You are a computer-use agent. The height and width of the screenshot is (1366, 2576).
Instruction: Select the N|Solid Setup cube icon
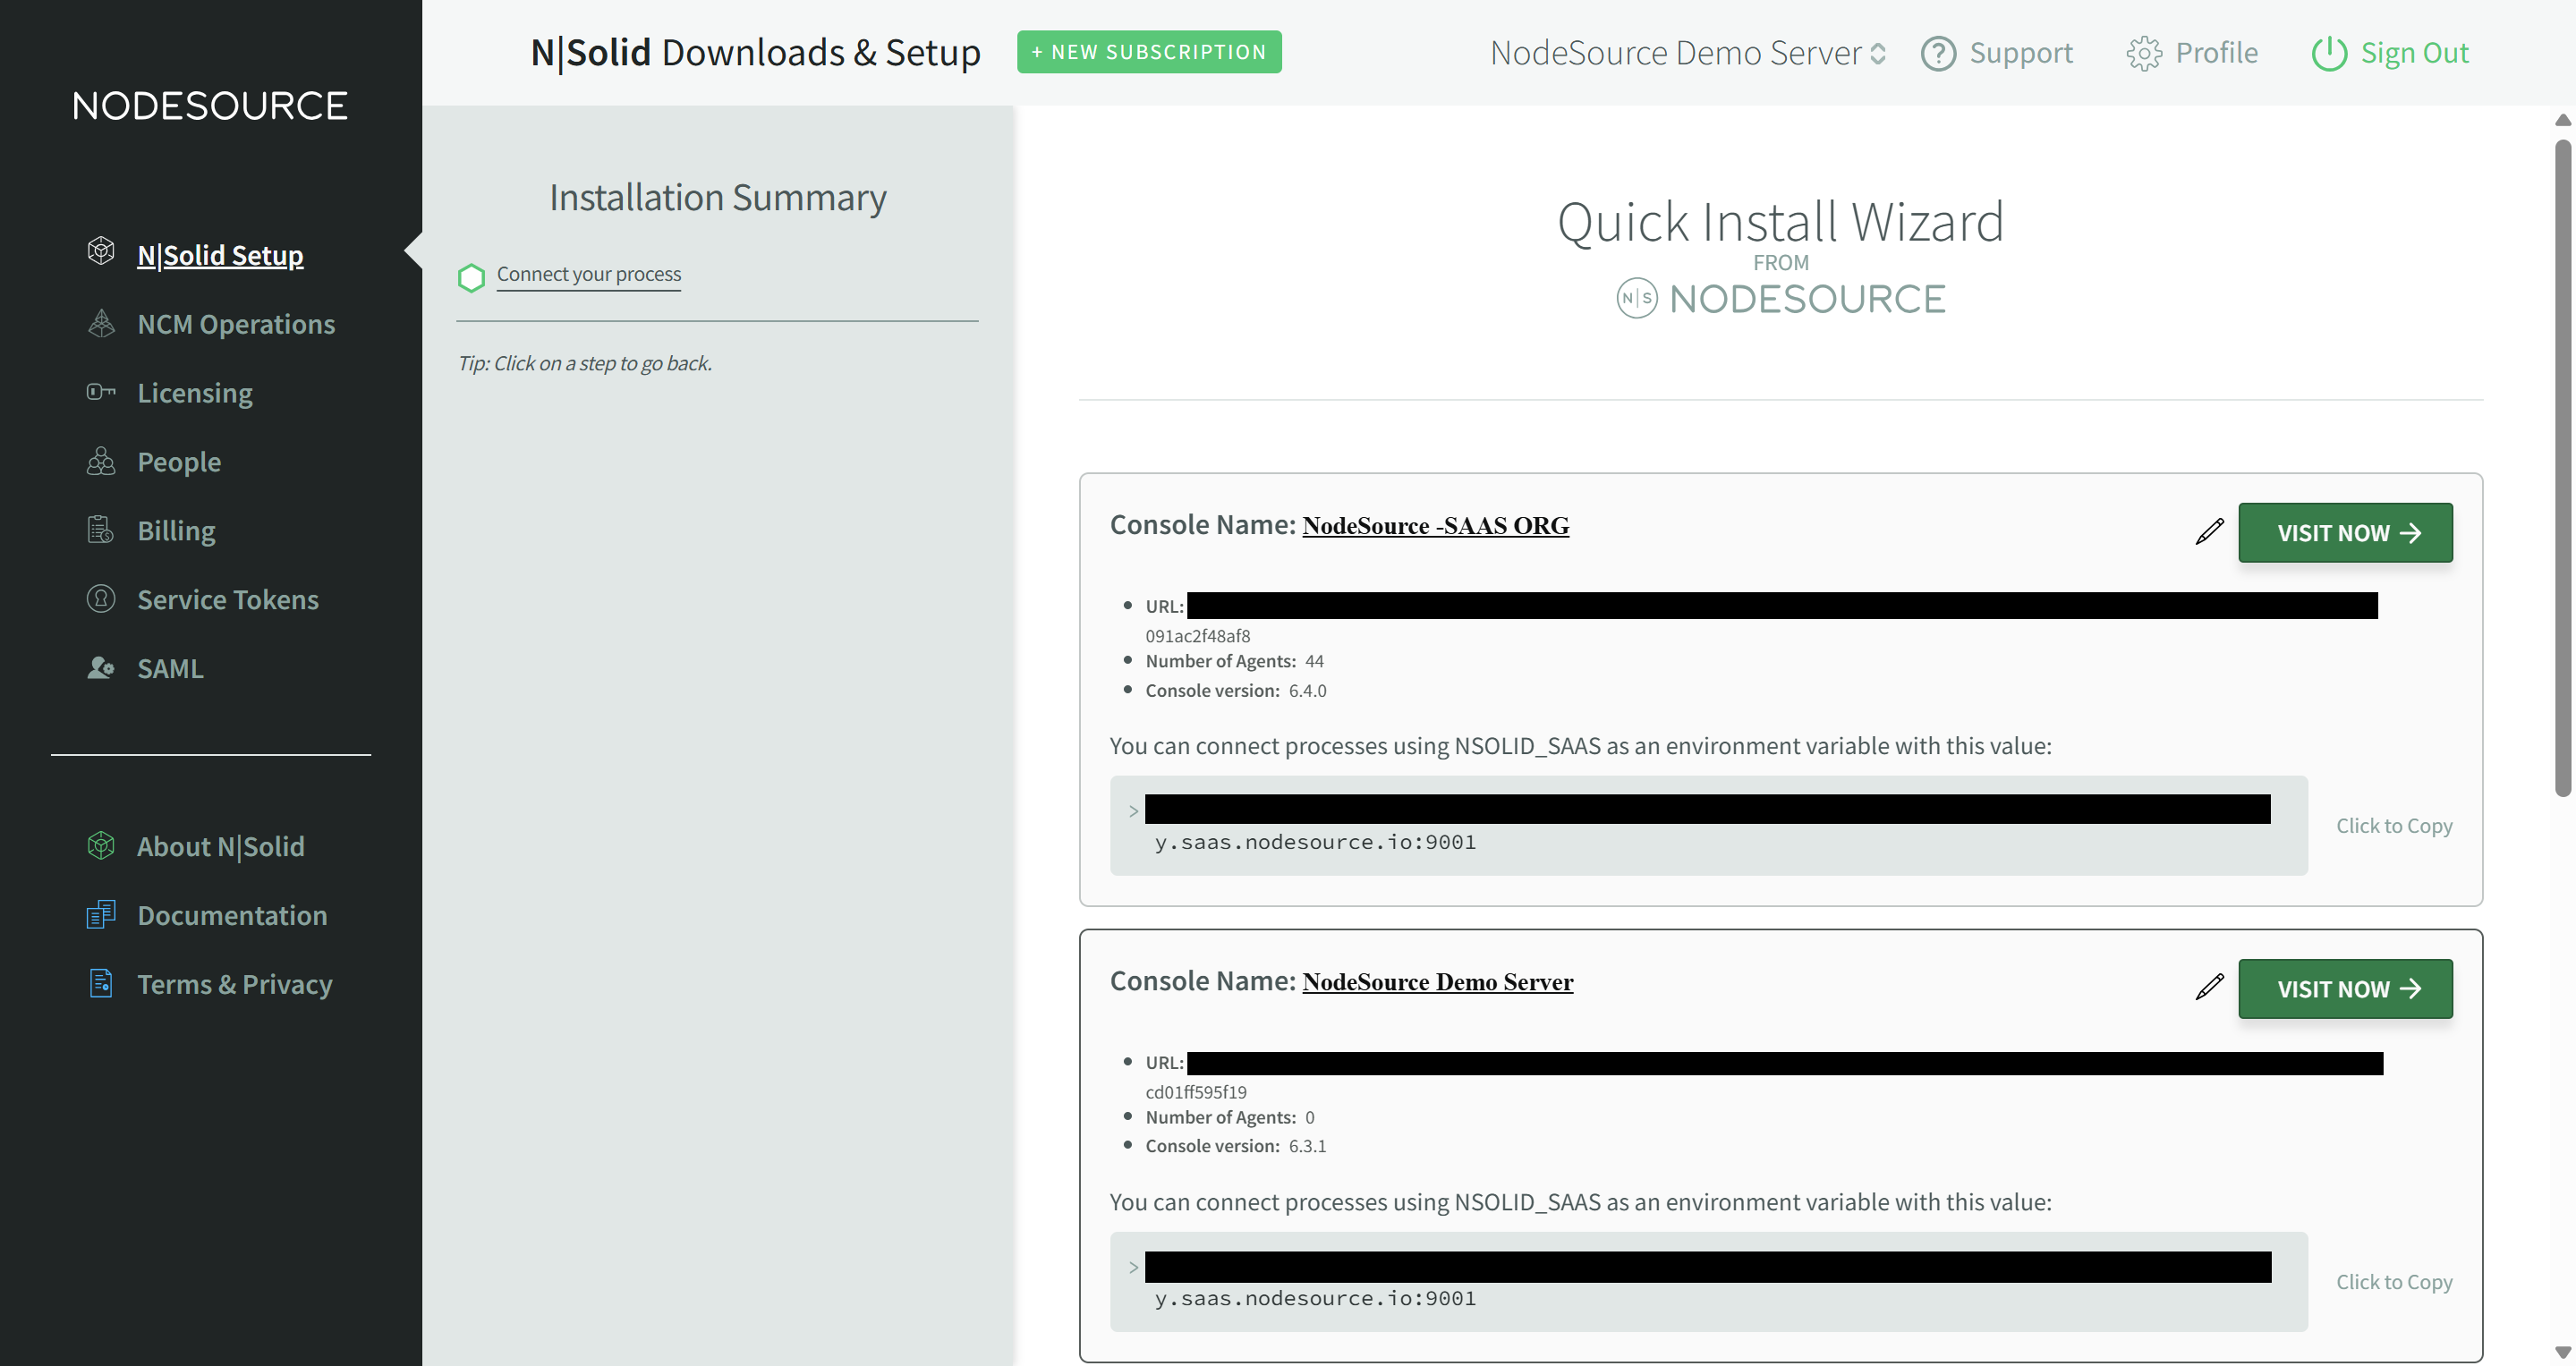100,251
